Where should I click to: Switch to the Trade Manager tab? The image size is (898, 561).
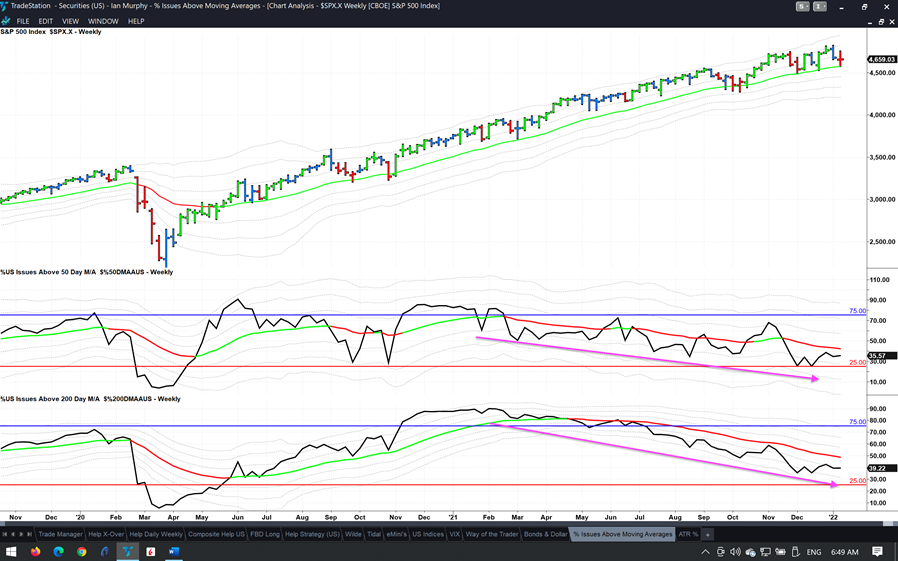tap(60, 534)
